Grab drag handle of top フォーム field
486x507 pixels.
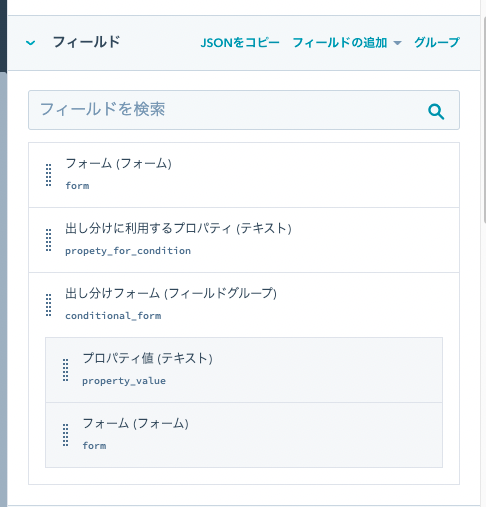click(48, 175)
